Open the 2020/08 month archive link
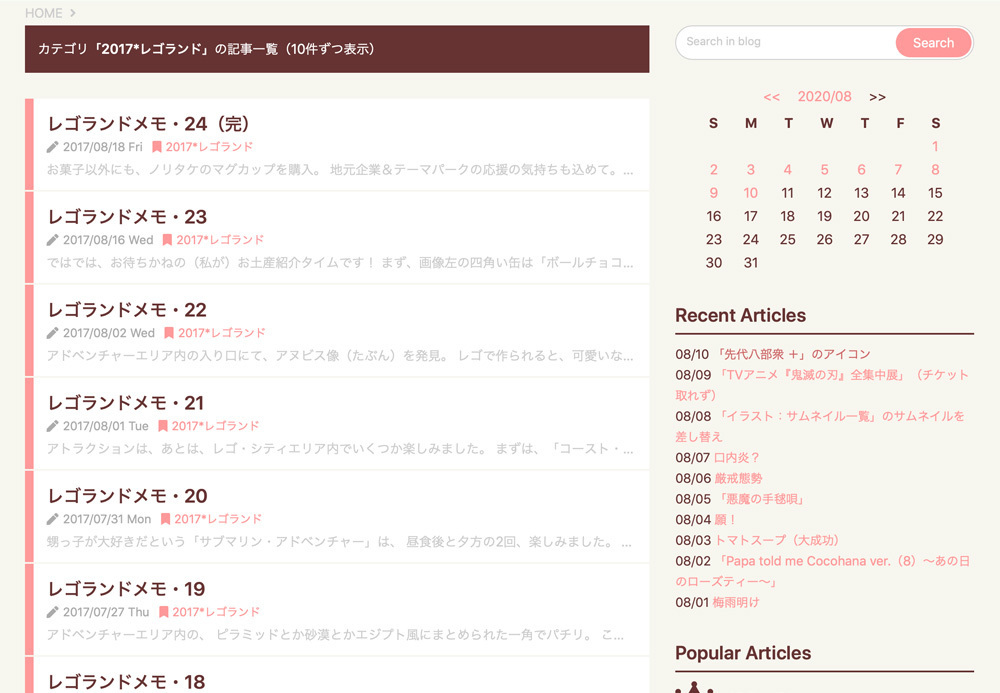This screenshot has height=693, width=1000. pos(824,96)
